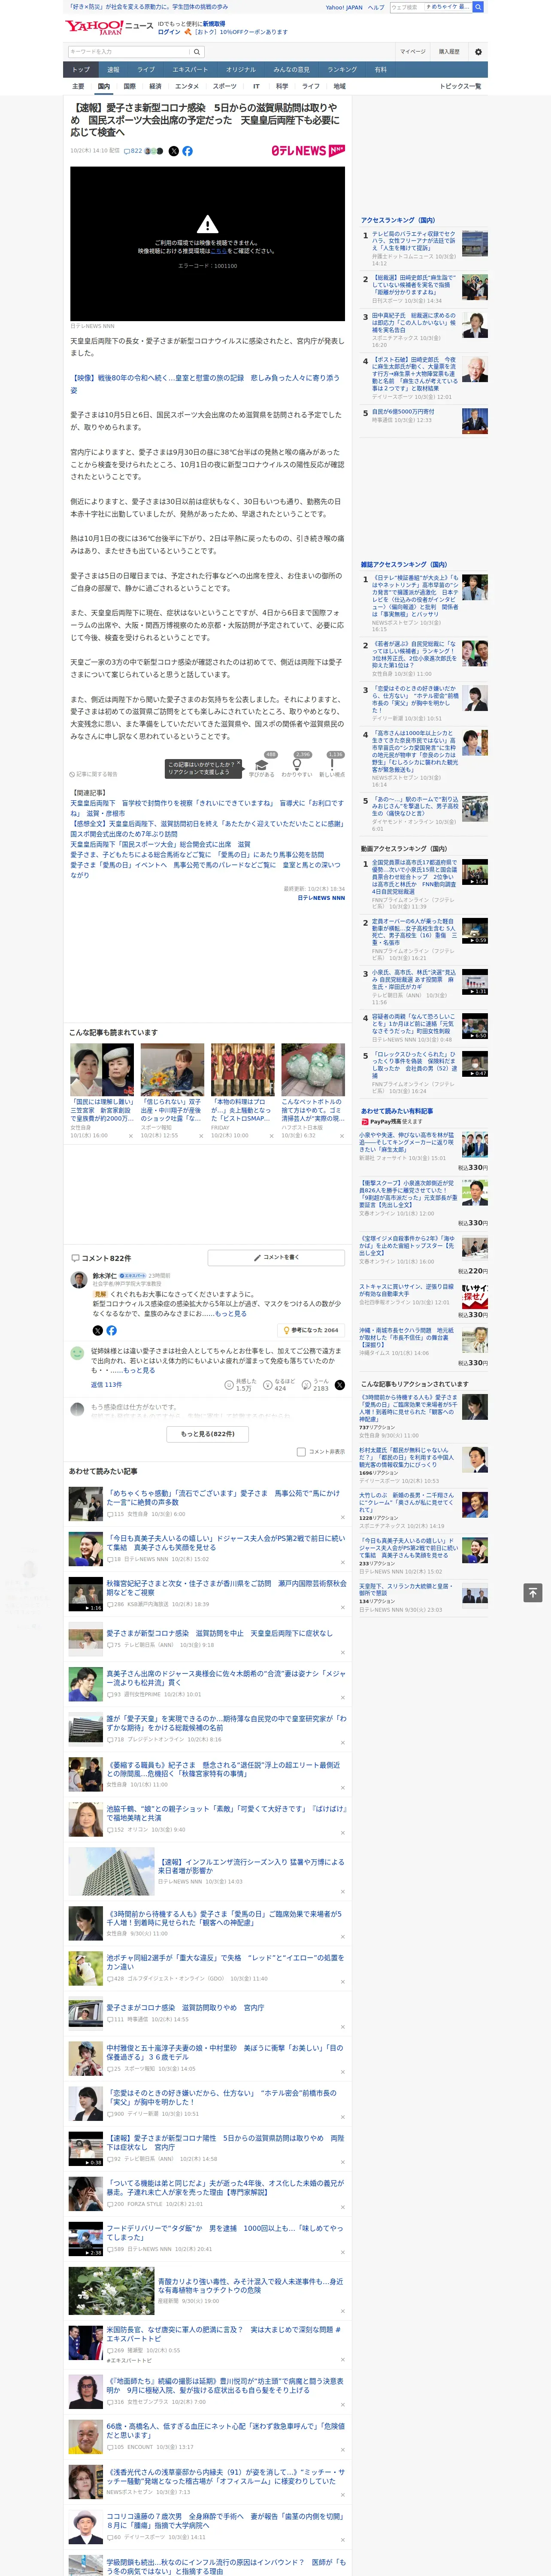Open 日テレNEWS NNN source link below article

[x=321, y=898]
